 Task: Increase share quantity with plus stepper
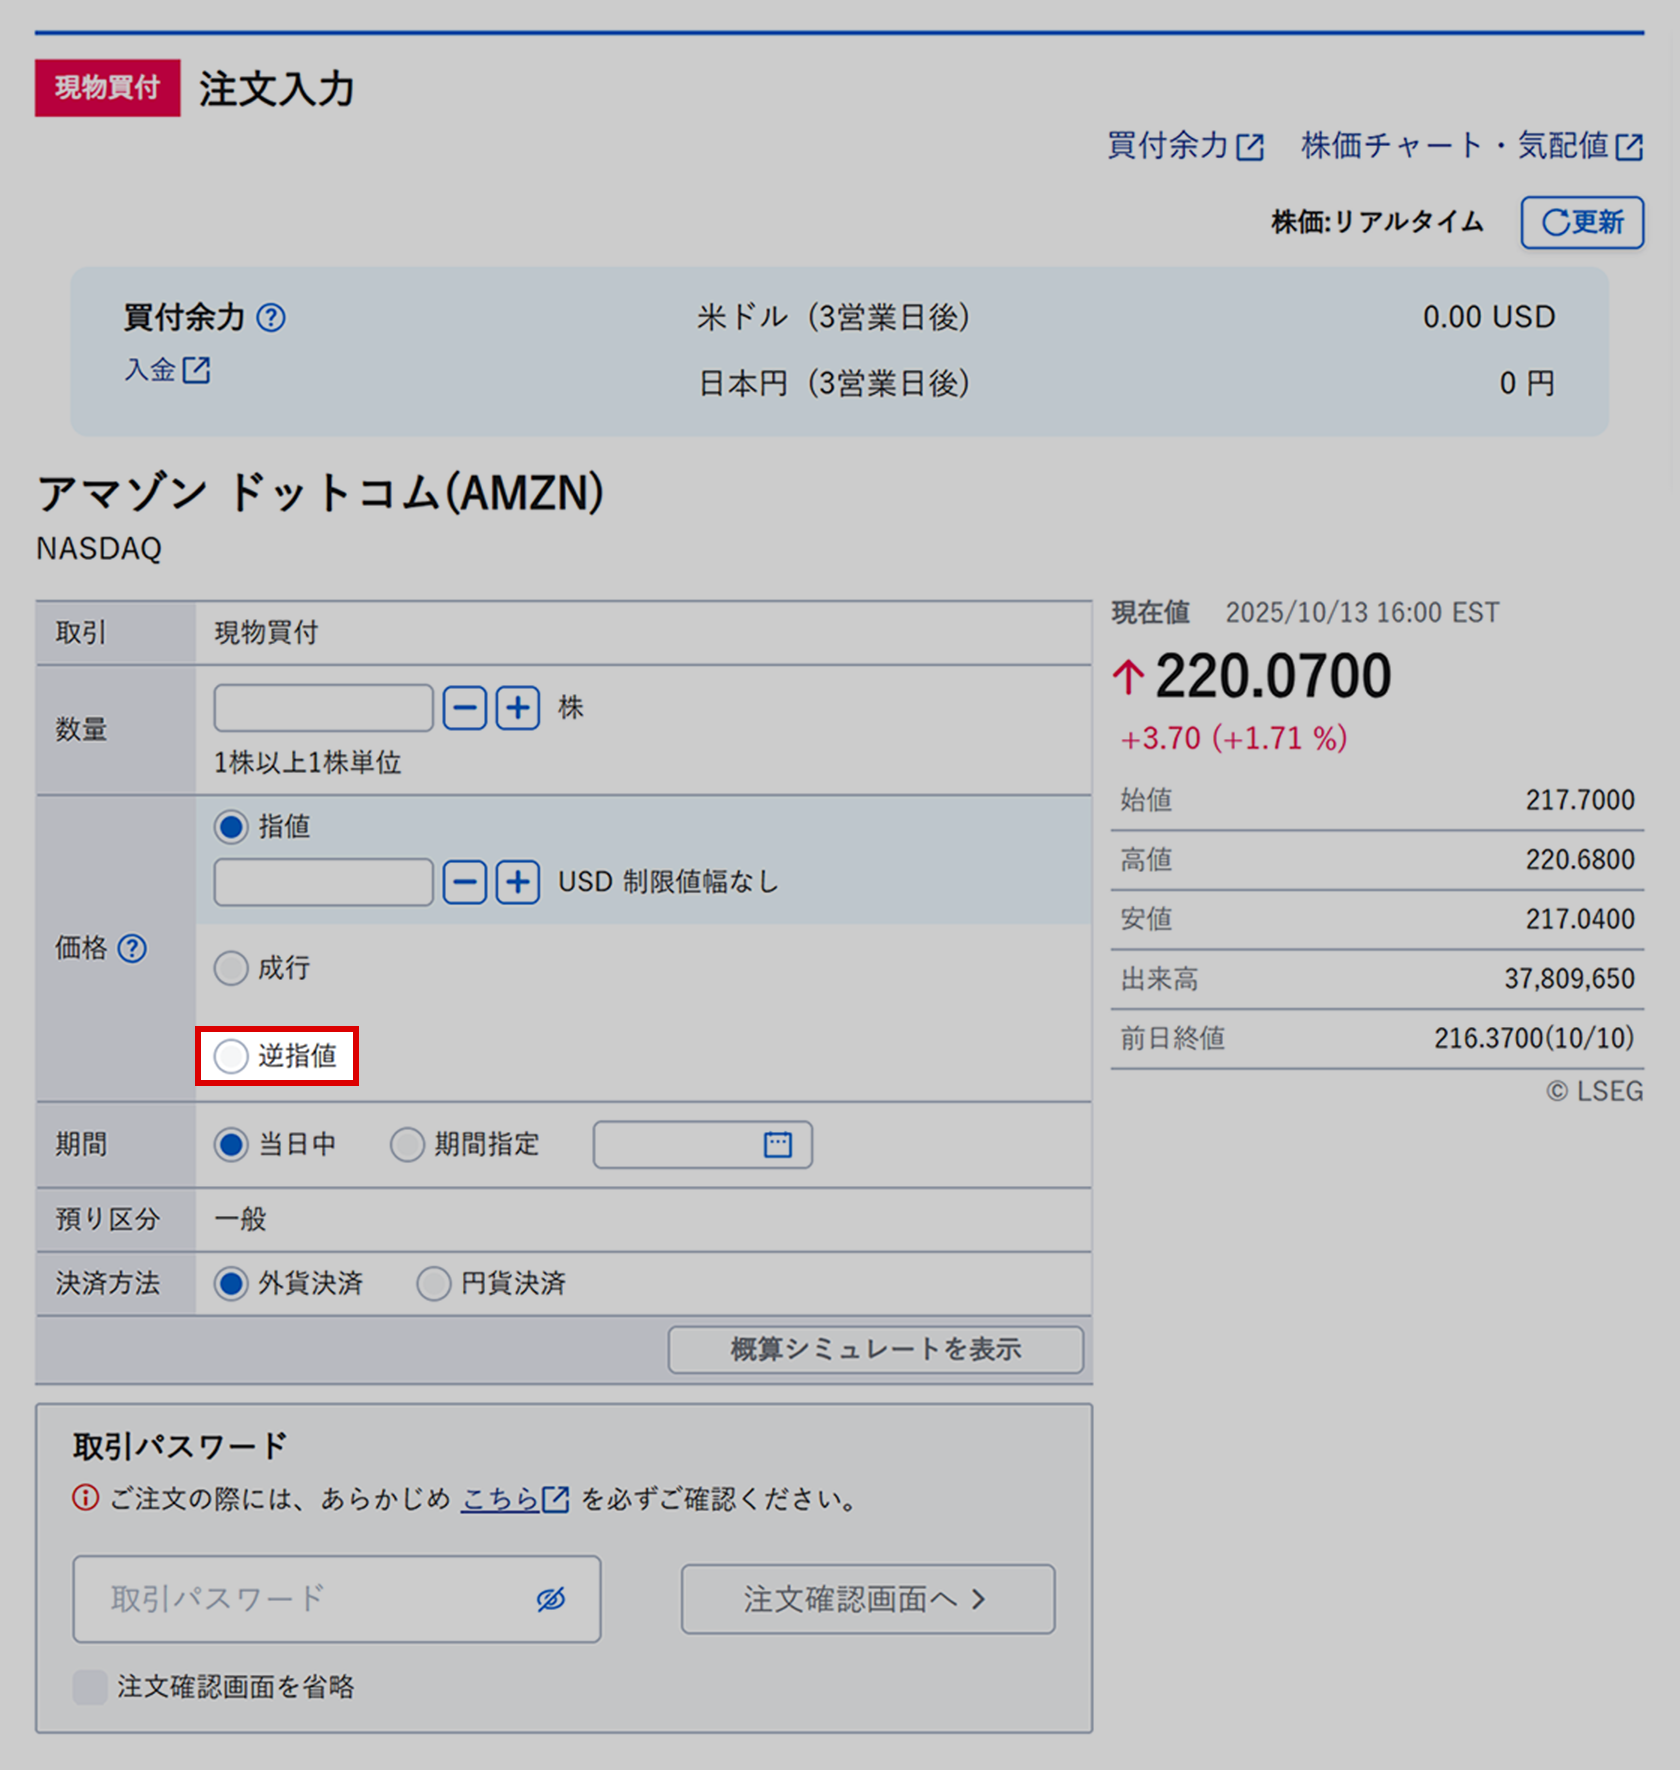point(517,707)
